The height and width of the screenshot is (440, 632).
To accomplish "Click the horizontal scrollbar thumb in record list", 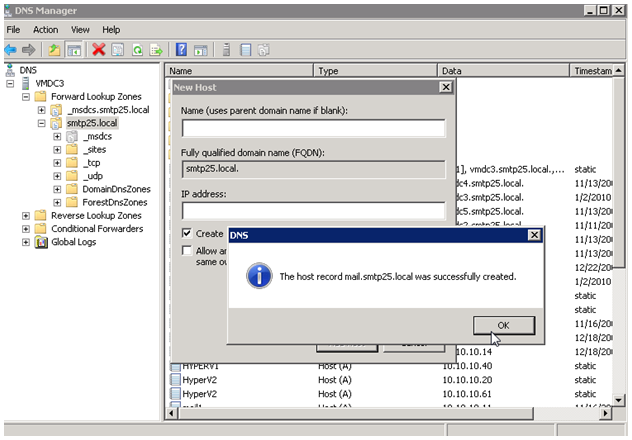I will pos(355,413).
